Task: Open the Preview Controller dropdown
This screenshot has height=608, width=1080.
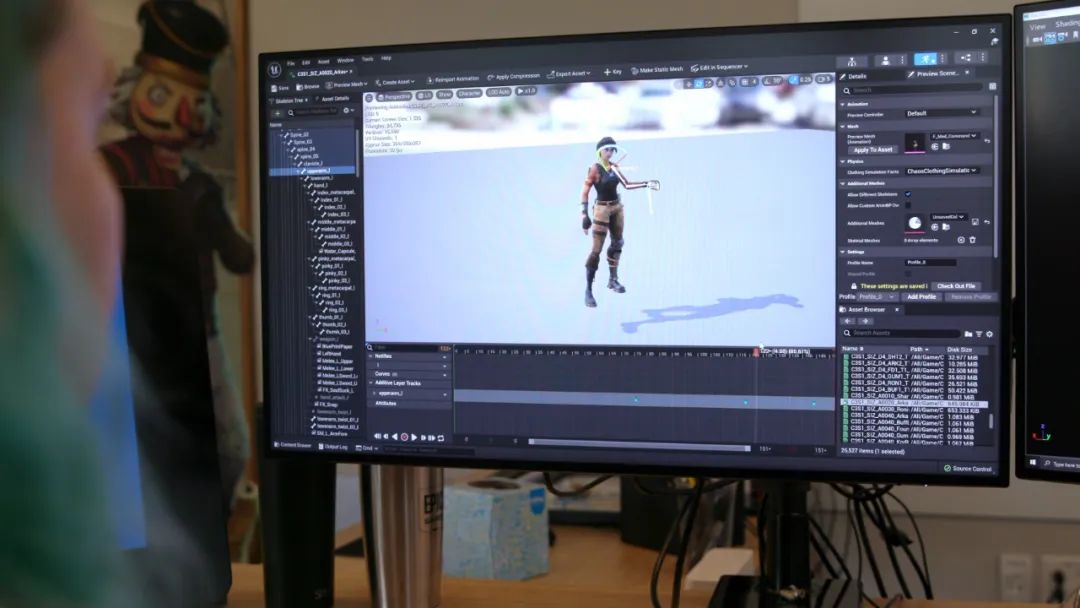Action: click(x=941, y=113)
